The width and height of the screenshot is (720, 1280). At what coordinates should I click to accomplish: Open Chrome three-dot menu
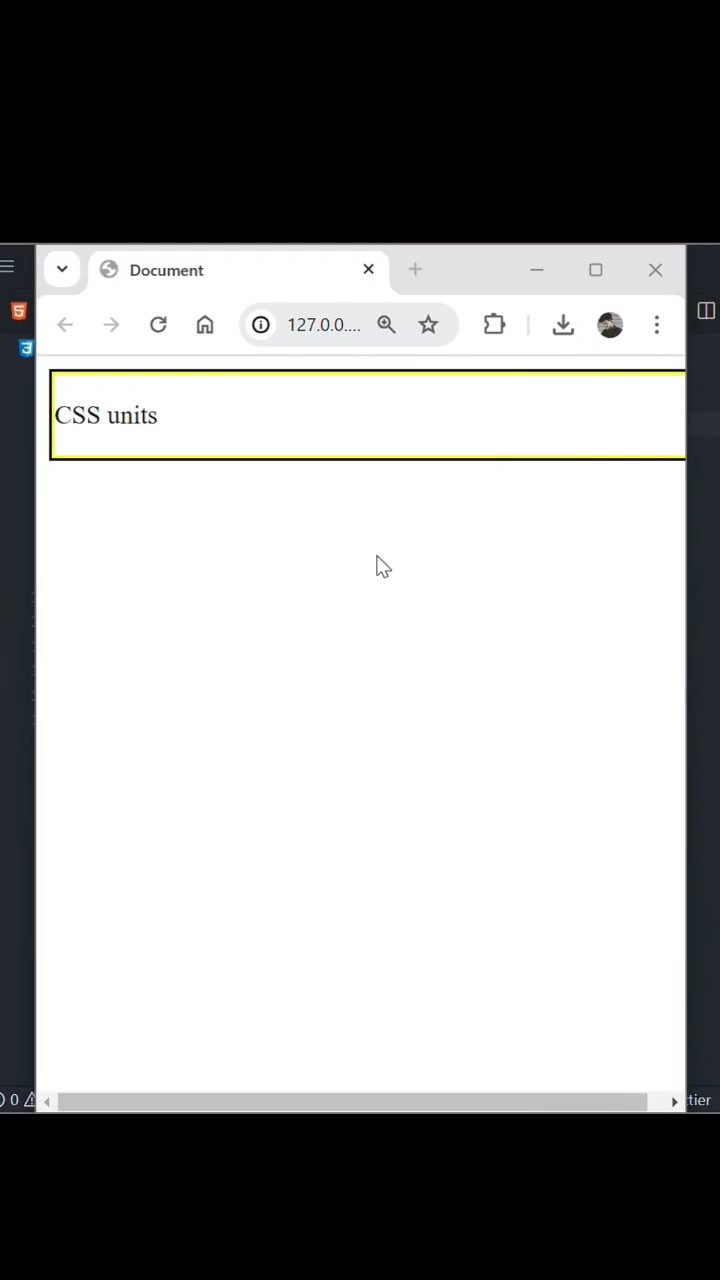(657, 324)
